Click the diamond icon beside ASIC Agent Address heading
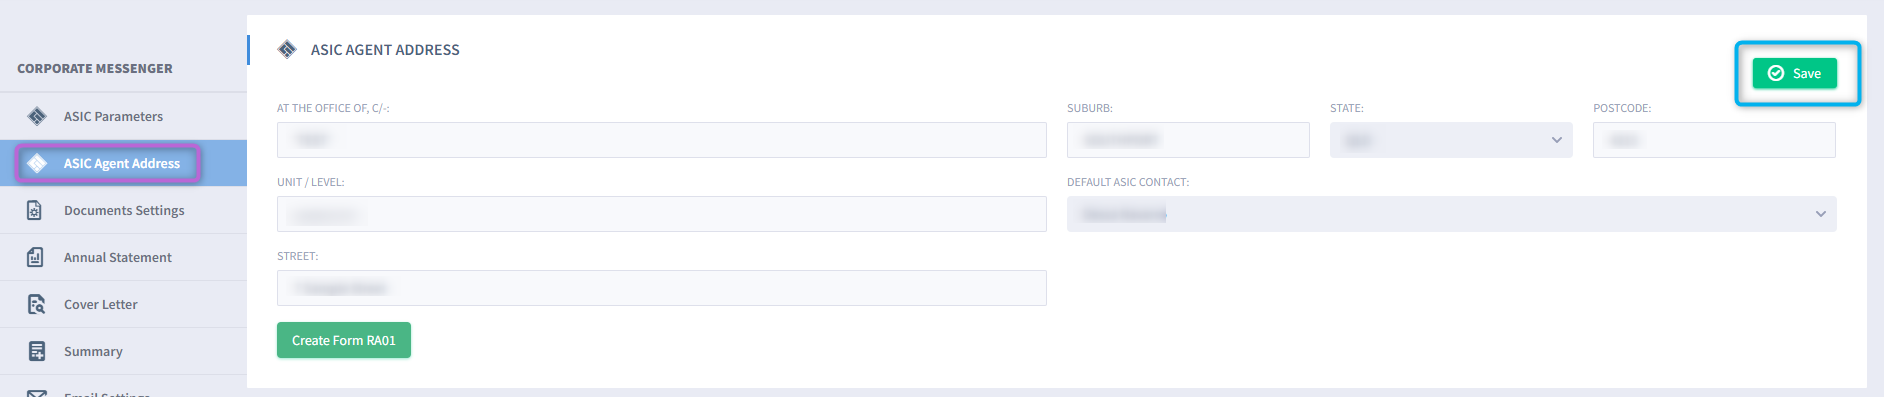Screen dimensions: 1884x397 click(x=287, y=49)
